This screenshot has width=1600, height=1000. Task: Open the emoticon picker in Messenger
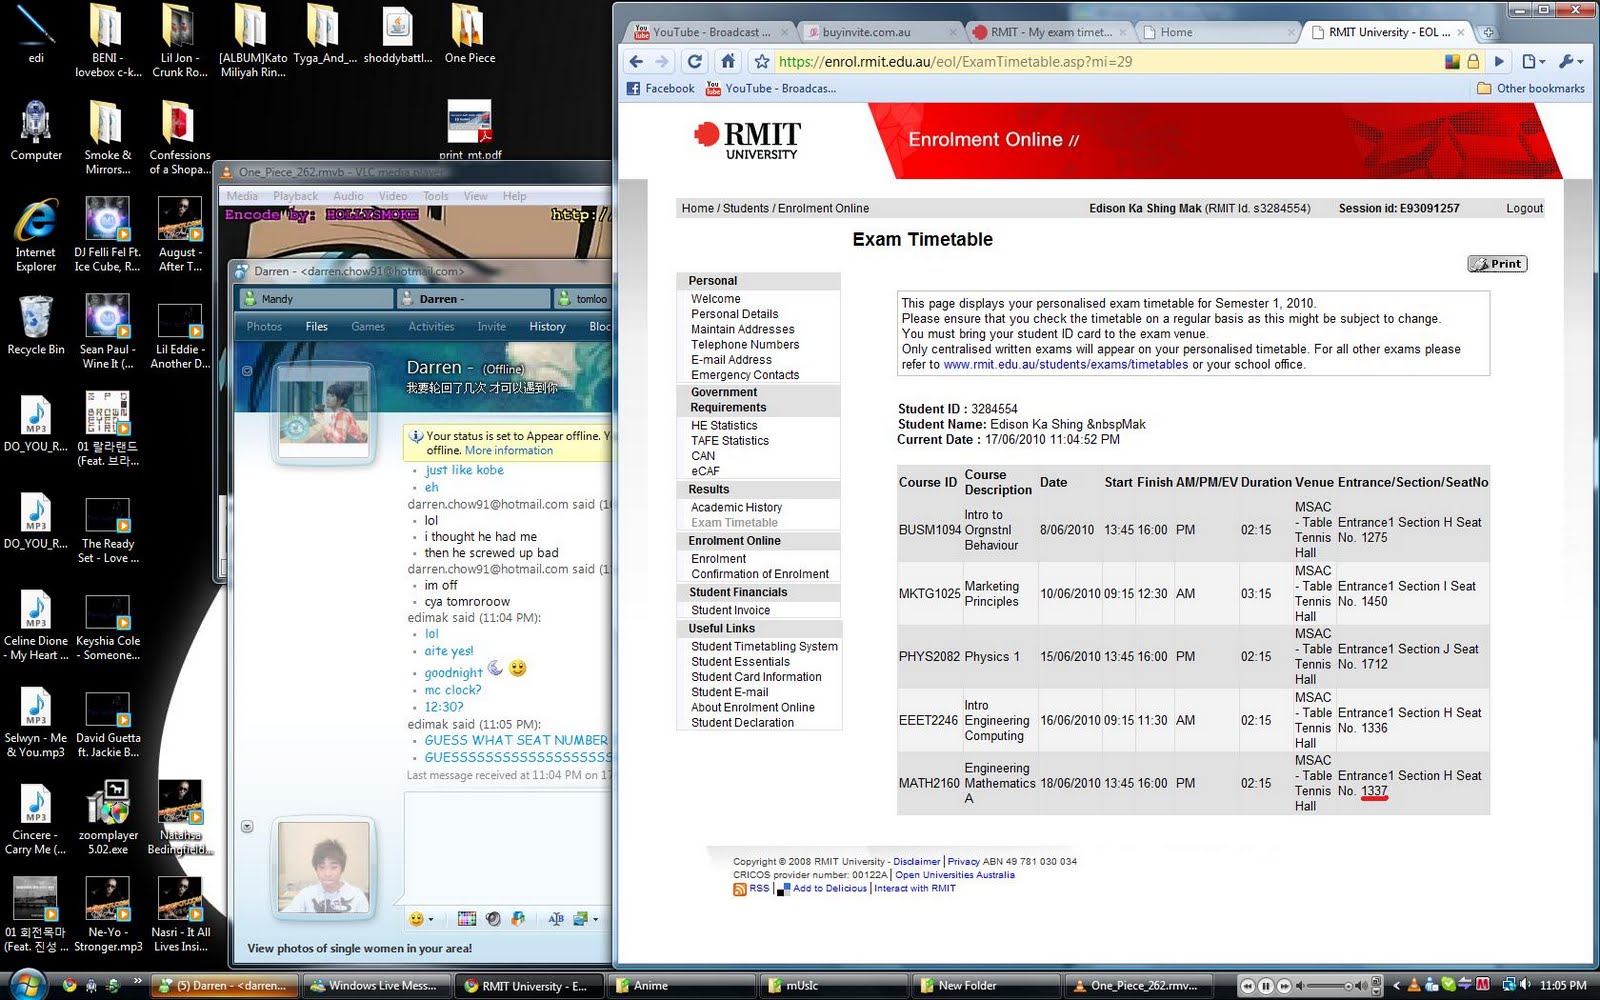point(416,919)
